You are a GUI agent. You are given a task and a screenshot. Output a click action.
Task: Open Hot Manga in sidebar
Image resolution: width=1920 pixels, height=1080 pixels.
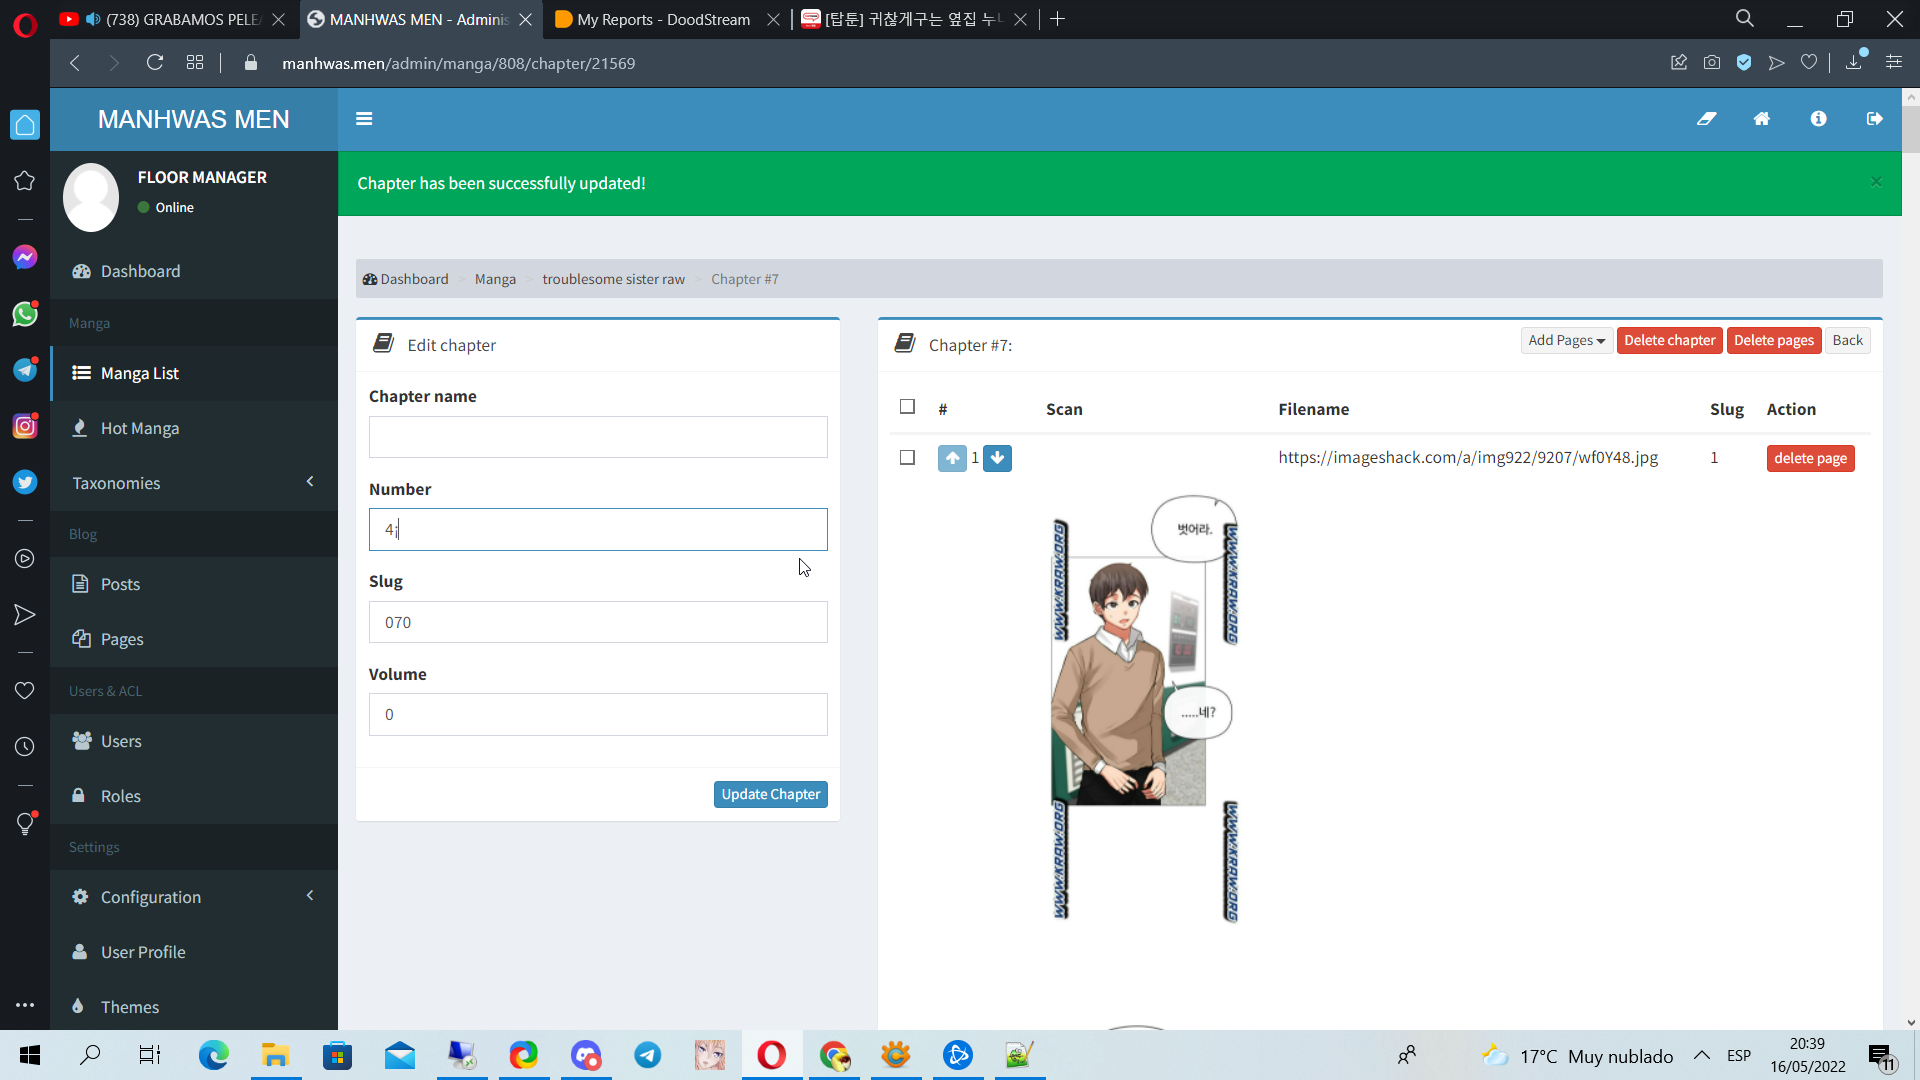(140, 428)
